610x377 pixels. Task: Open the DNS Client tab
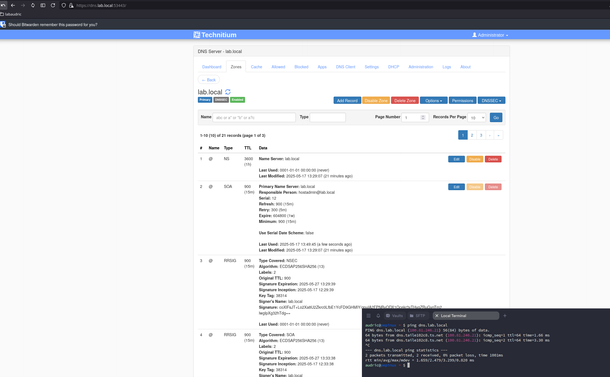345,67
